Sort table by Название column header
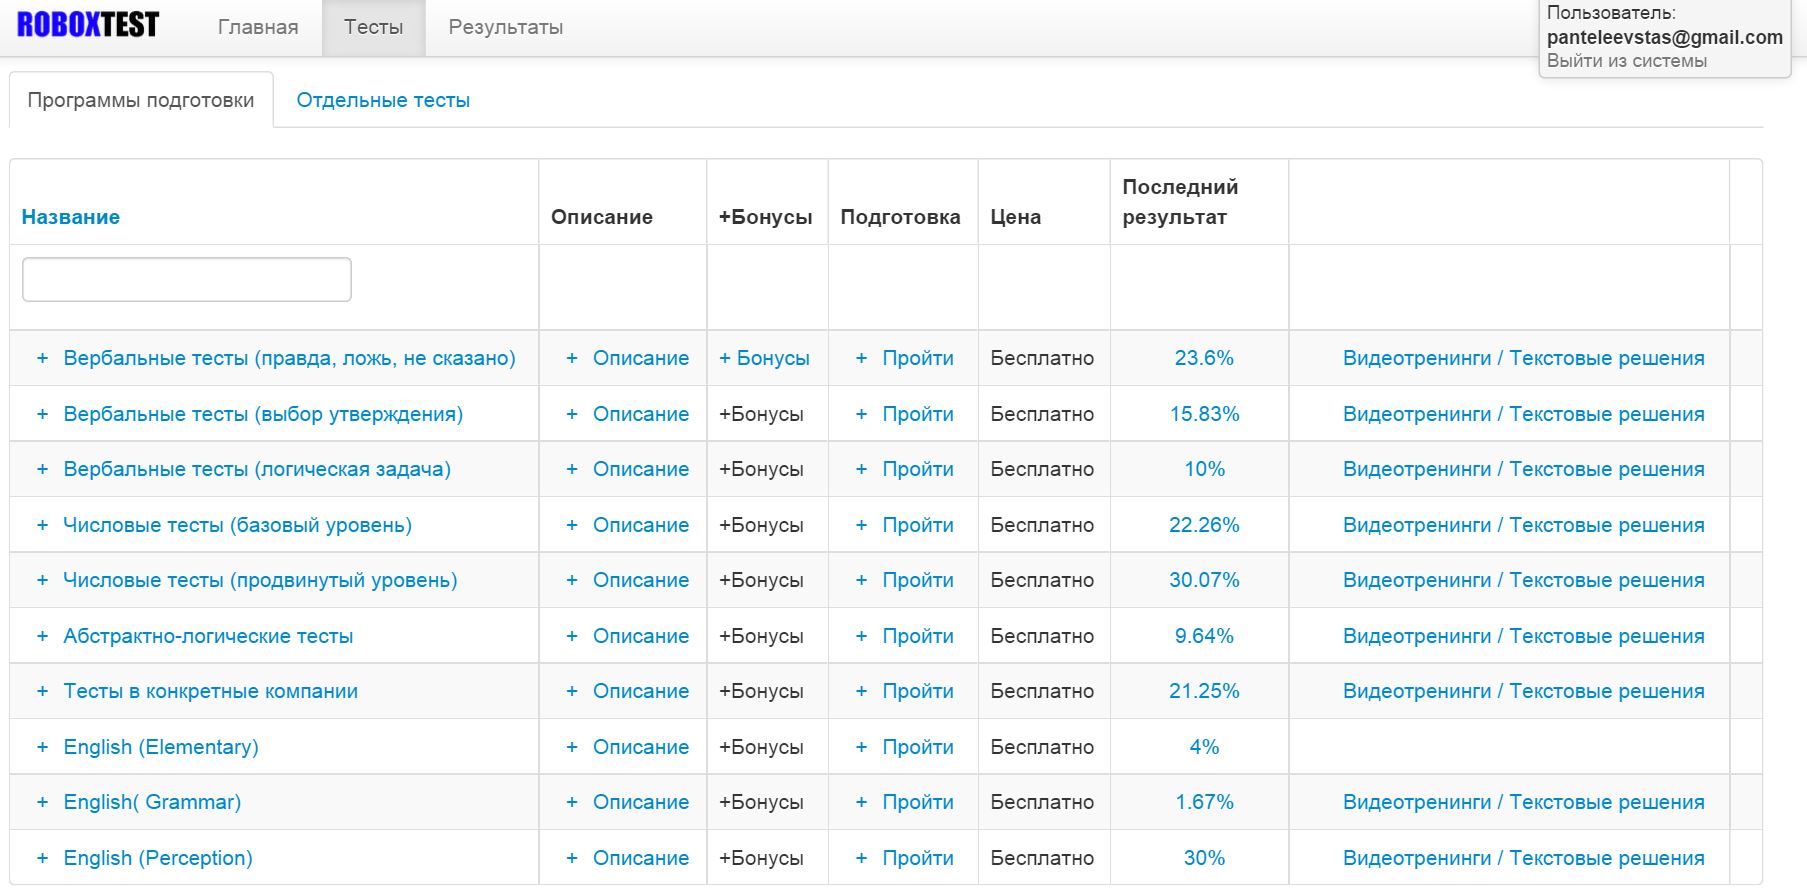This screenshot has height=888, width=1807. click(x=71, y=217)
